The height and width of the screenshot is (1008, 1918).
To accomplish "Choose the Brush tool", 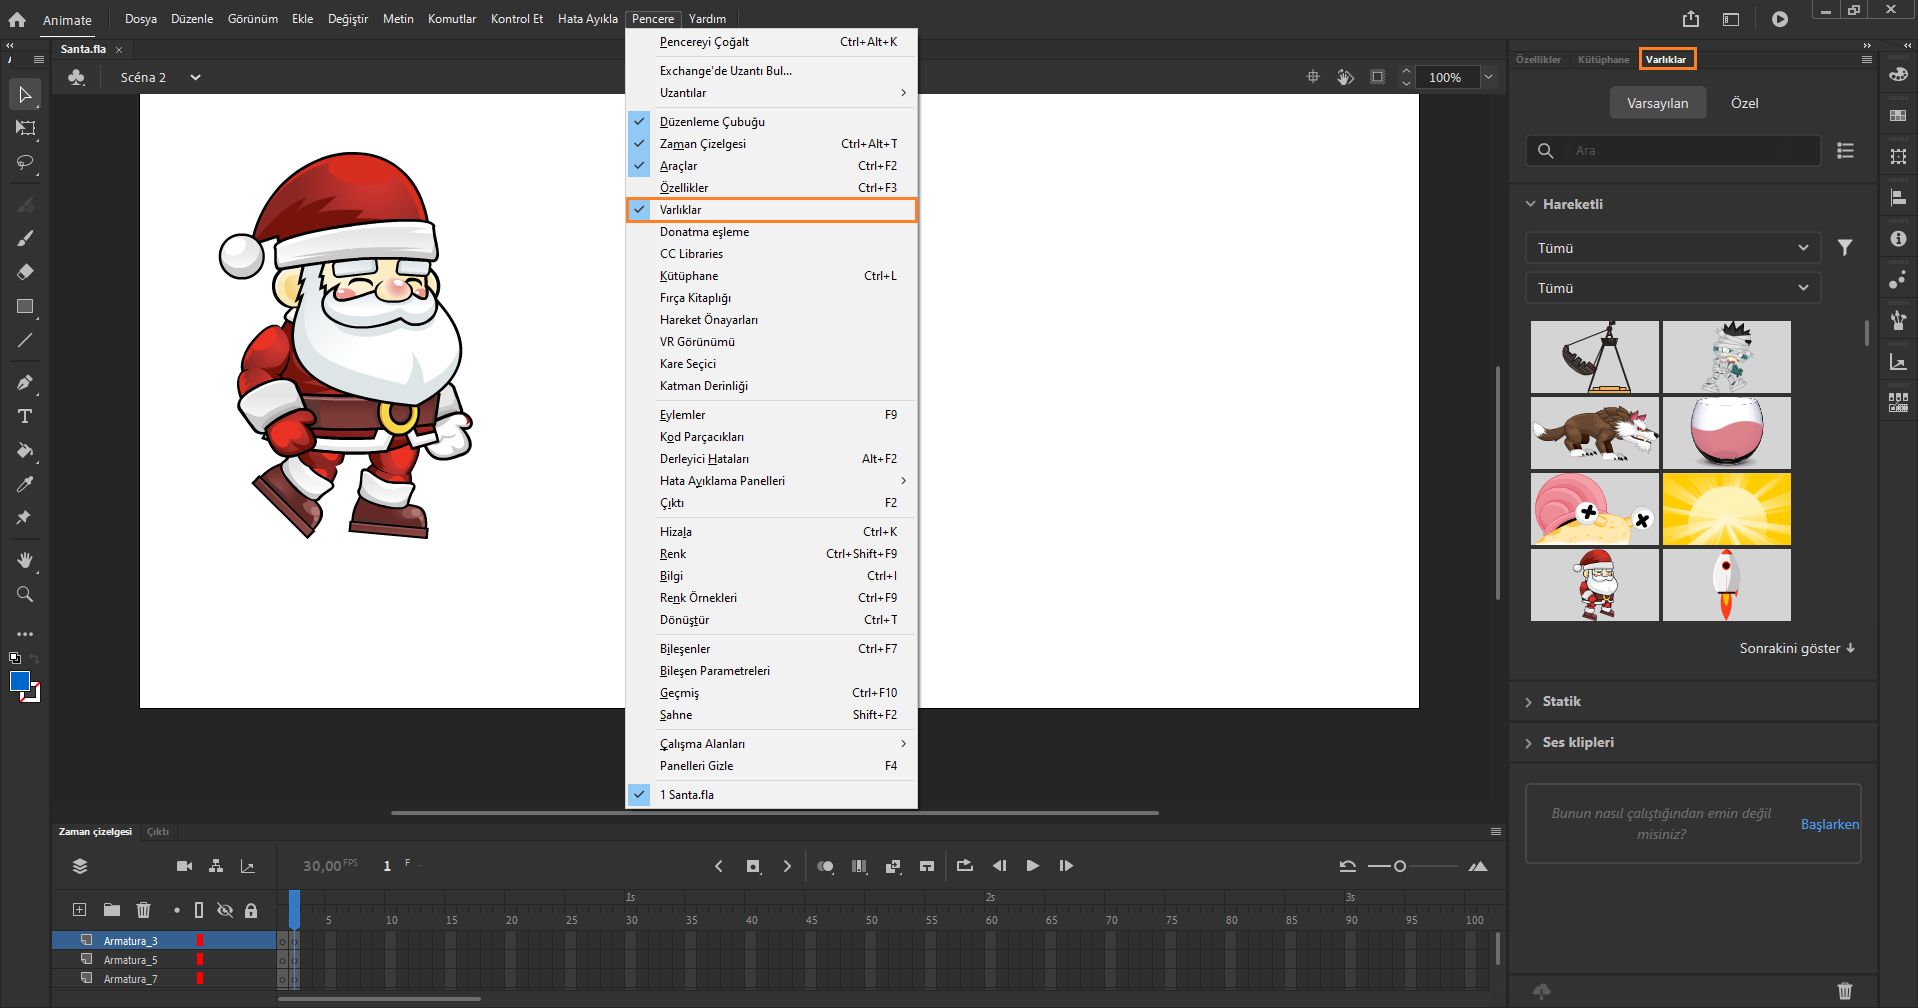I will (25, 238).
